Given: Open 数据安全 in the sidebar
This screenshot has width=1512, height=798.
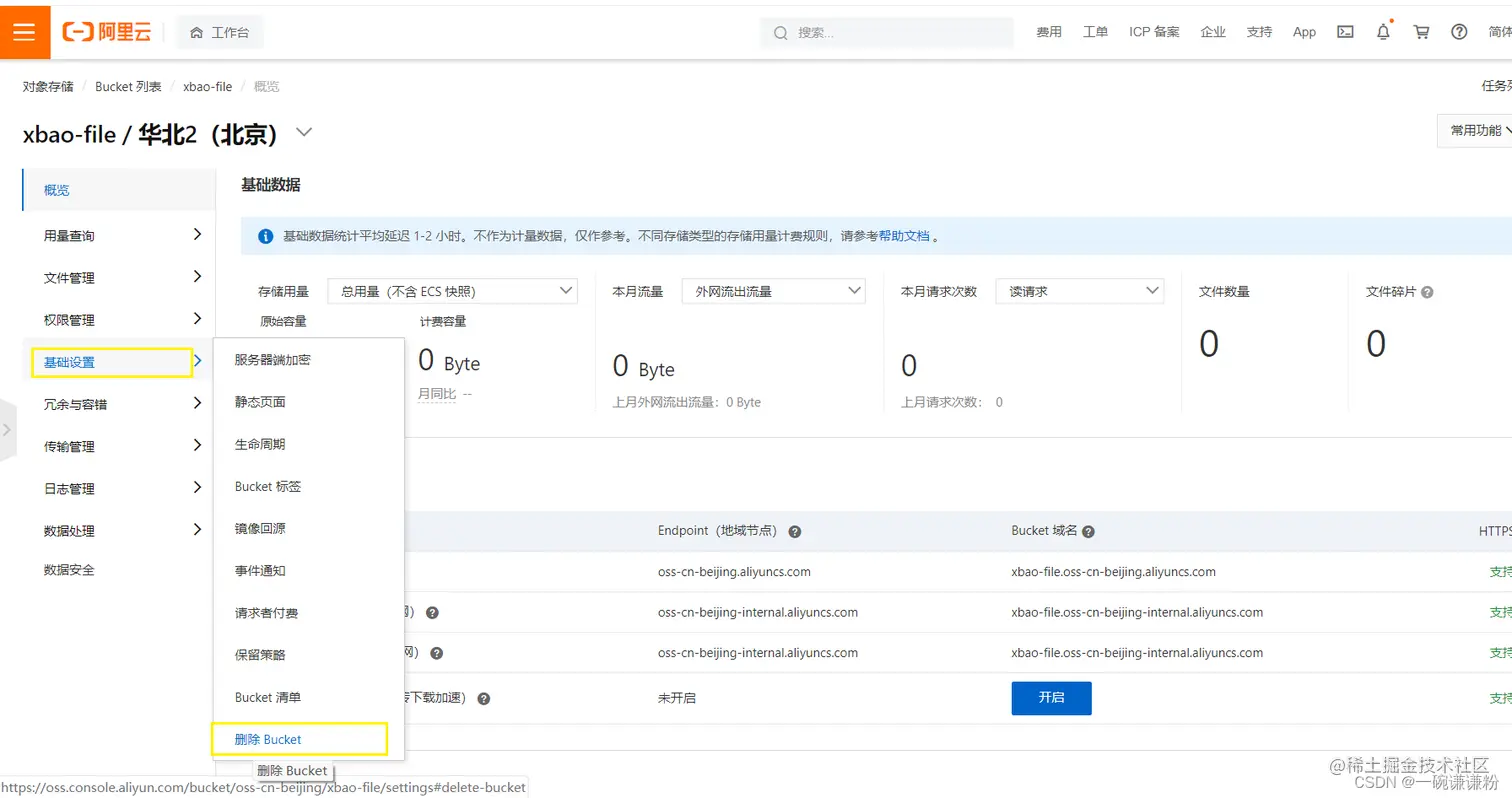Looking at the screenshot, I should pos(69,570).
